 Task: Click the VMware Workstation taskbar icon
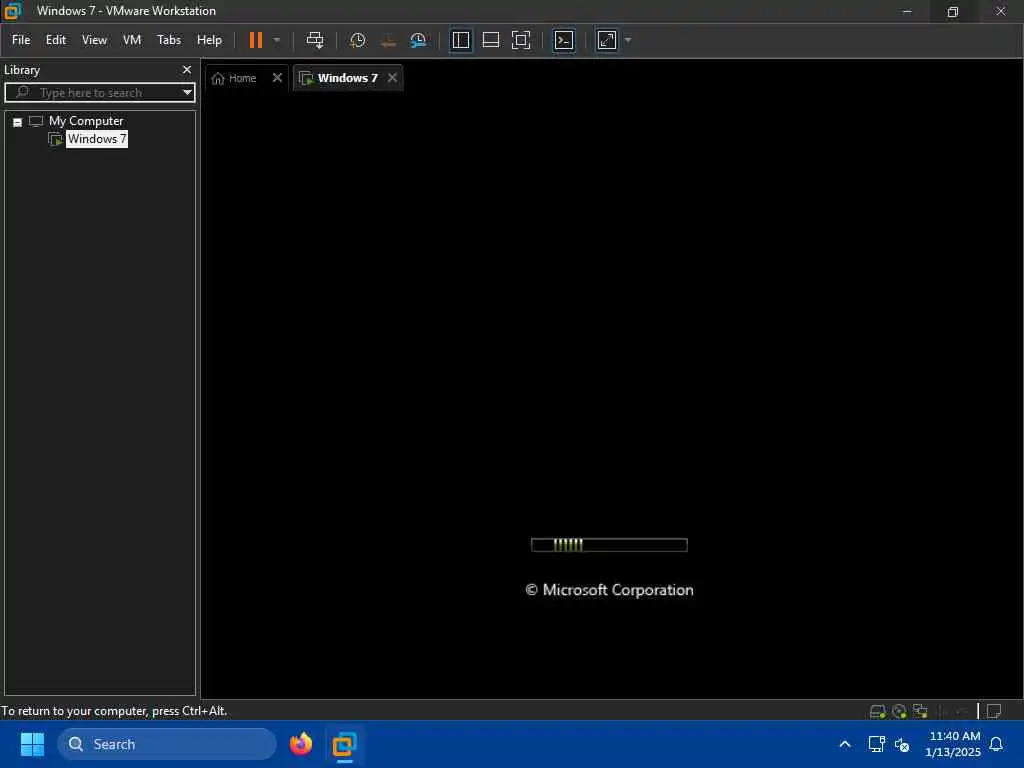pyautogui.click(x=344, y=744)
